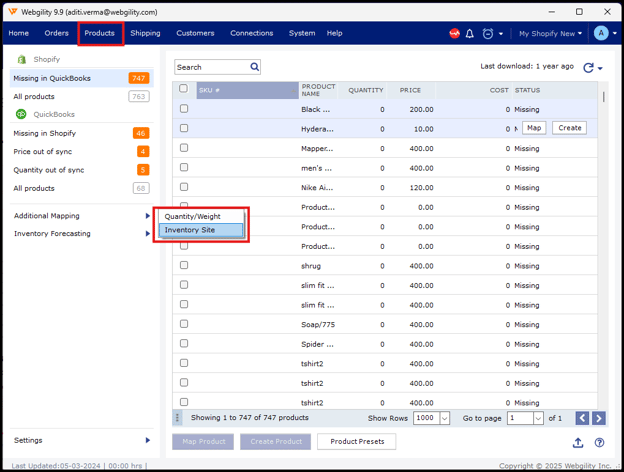Click the search magnifier icon
Screen dimensions: 624x472
pos(255,67)
